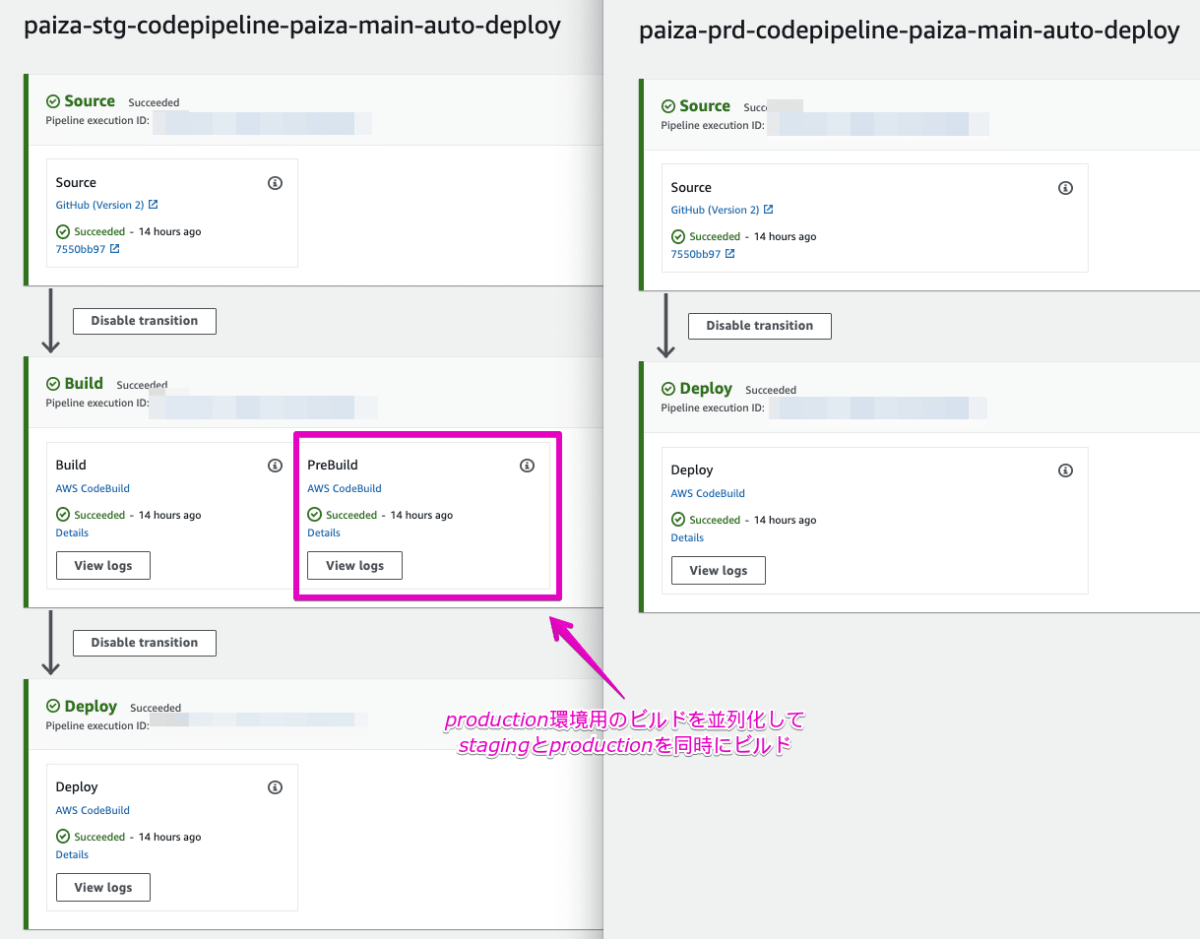Disable transition between stg Source and Build
Viewport: 1200px width, 939px height.
coord(145,321)
